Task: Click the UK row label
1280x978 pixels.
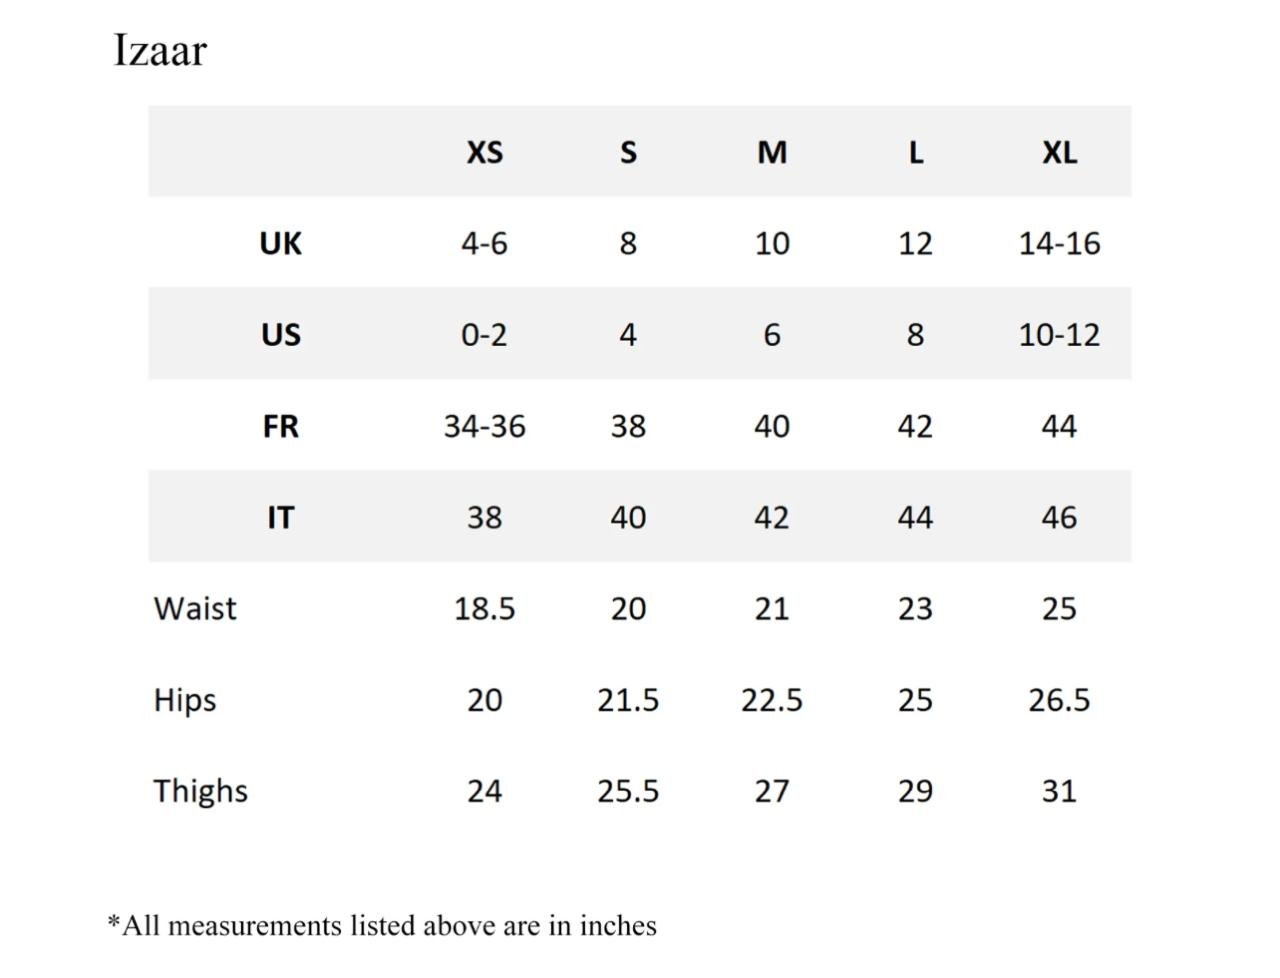Action: [280, 243]
